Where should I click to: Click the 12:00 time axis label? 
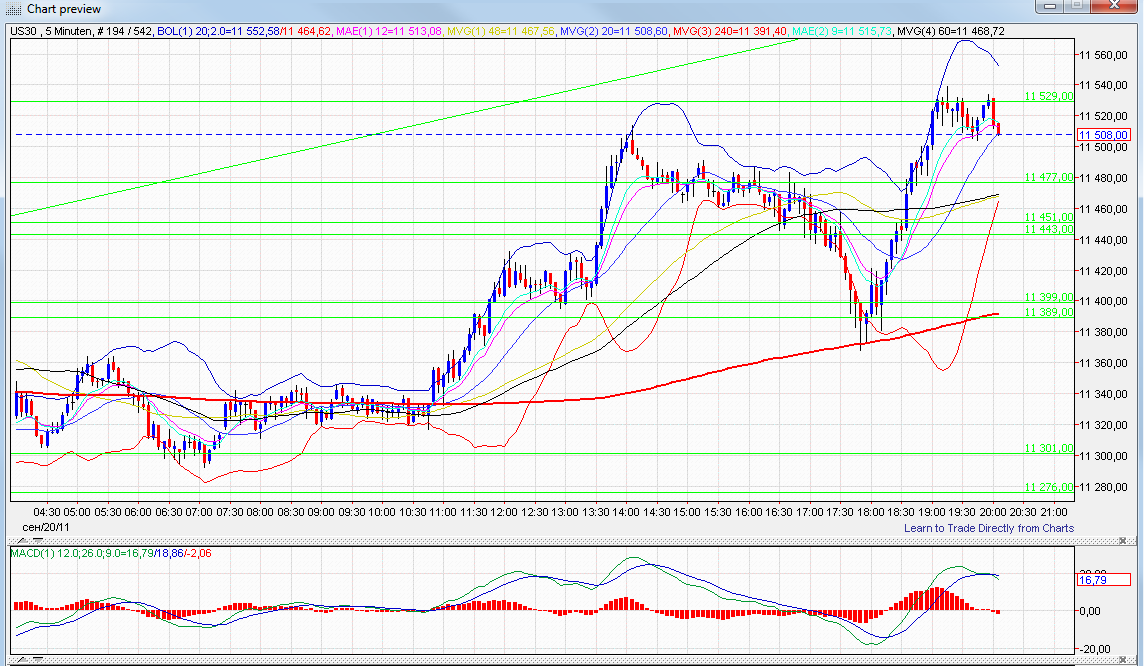[x=503, y=513]
